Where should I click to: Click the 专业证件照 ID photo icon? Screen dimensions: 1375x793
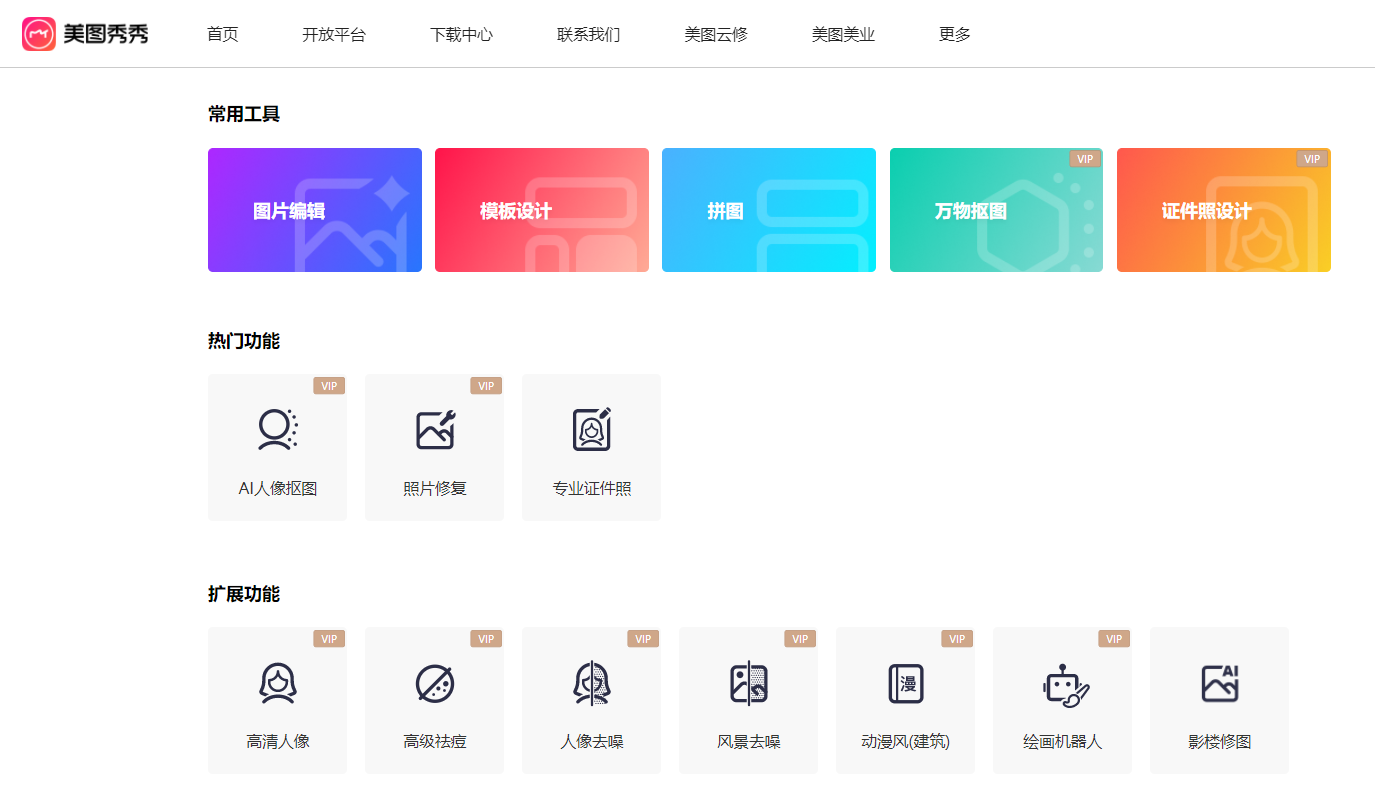(592, 429)
